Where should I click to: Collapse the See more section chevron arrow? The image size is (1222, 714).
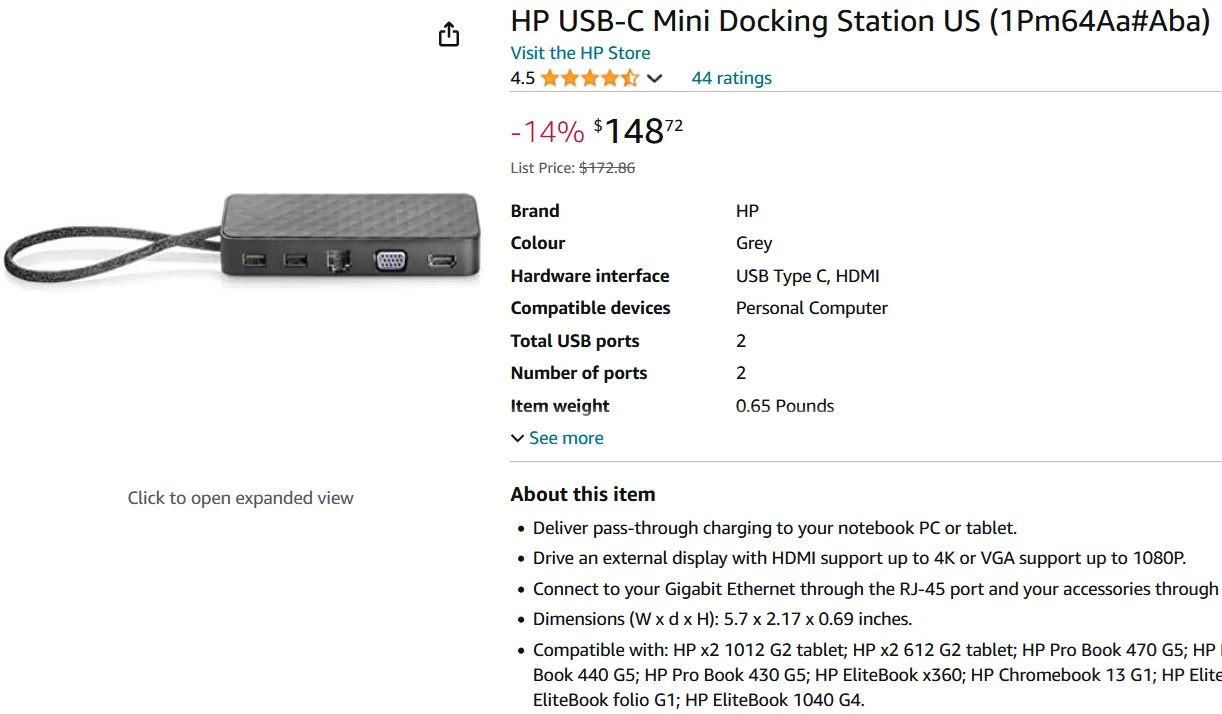click(517, 438)
